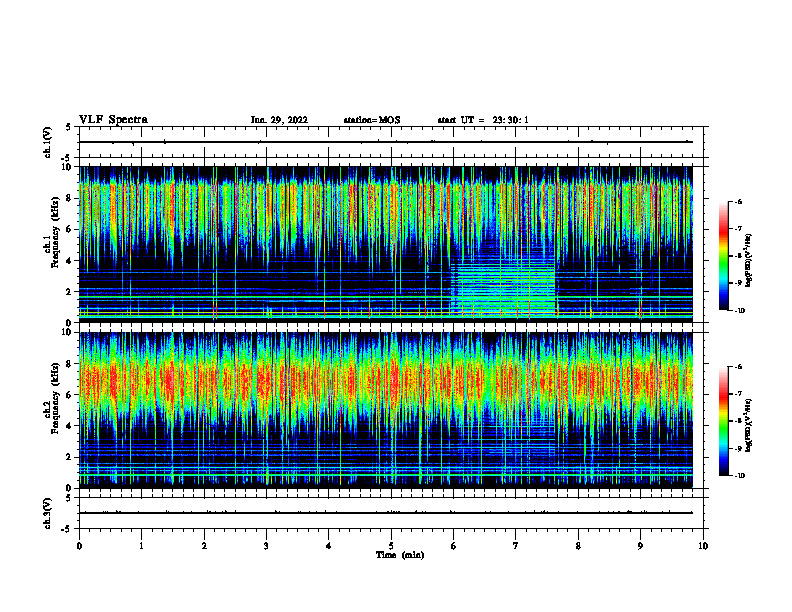The width and height of the screenshot is (792, 612).
Task: Click the "7" tick on the time axis
Action: coord(516,546)
